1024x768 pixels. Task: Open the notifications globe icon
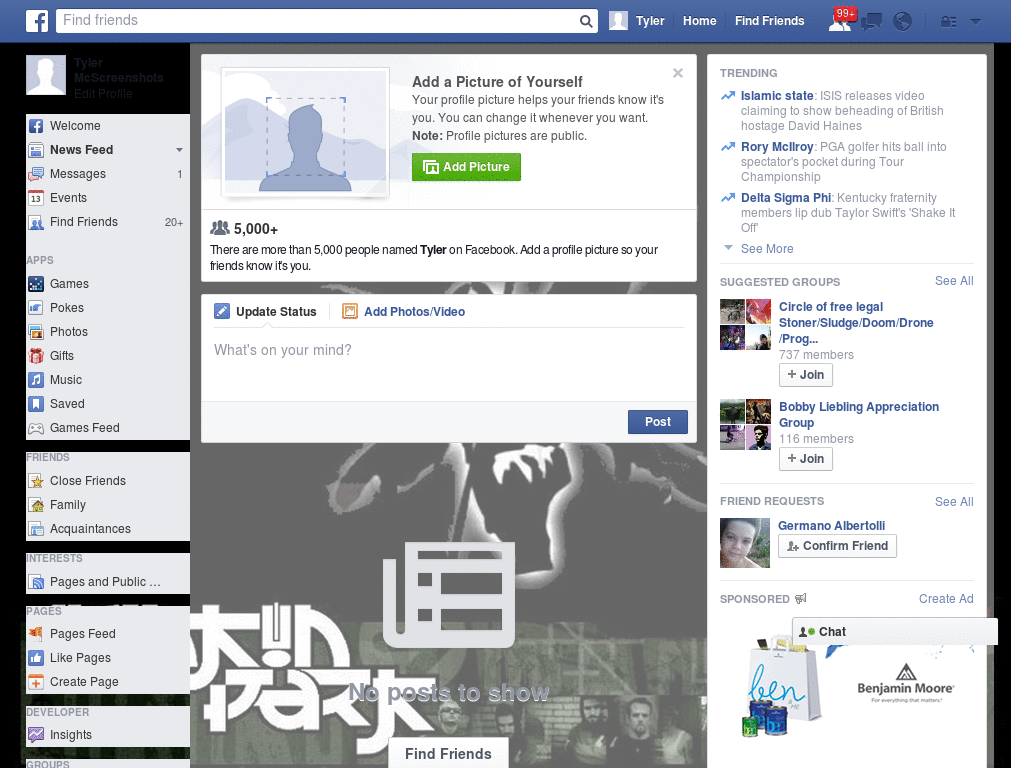903,22
